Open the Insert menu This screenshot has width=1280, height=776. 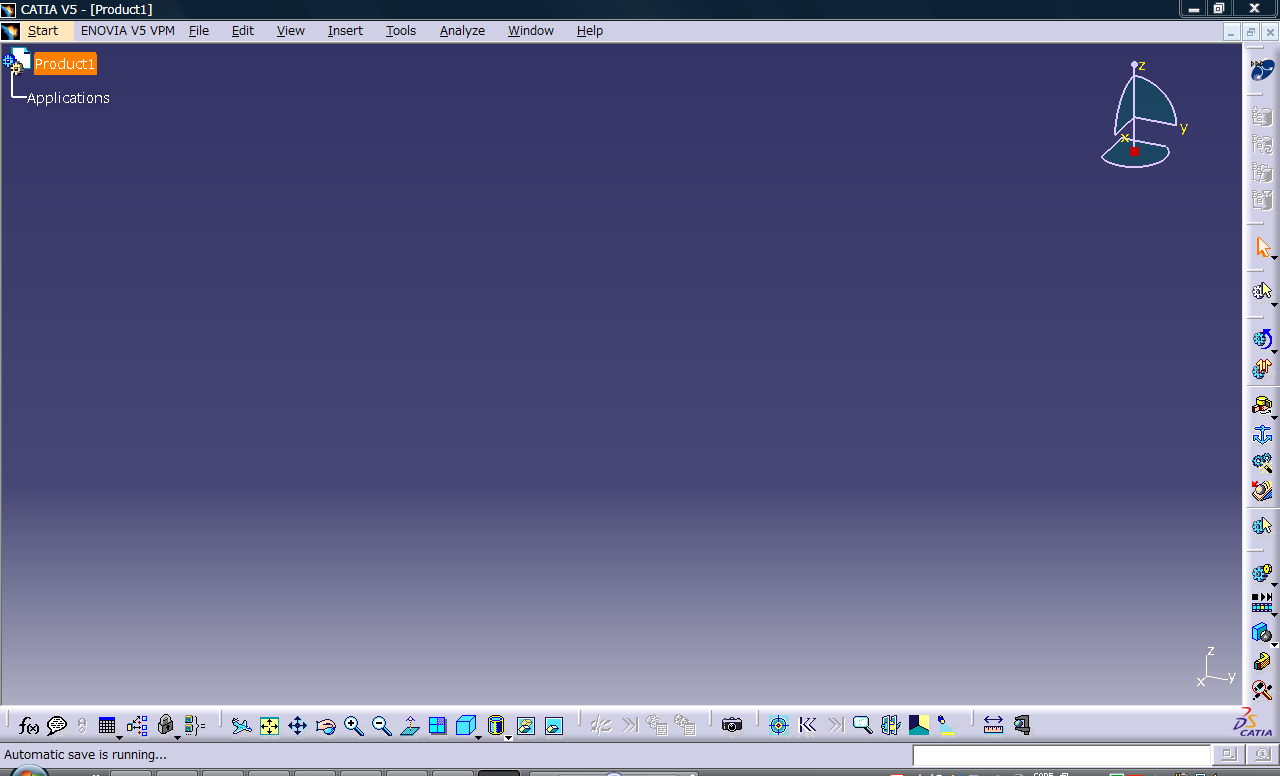coord(345,31)
